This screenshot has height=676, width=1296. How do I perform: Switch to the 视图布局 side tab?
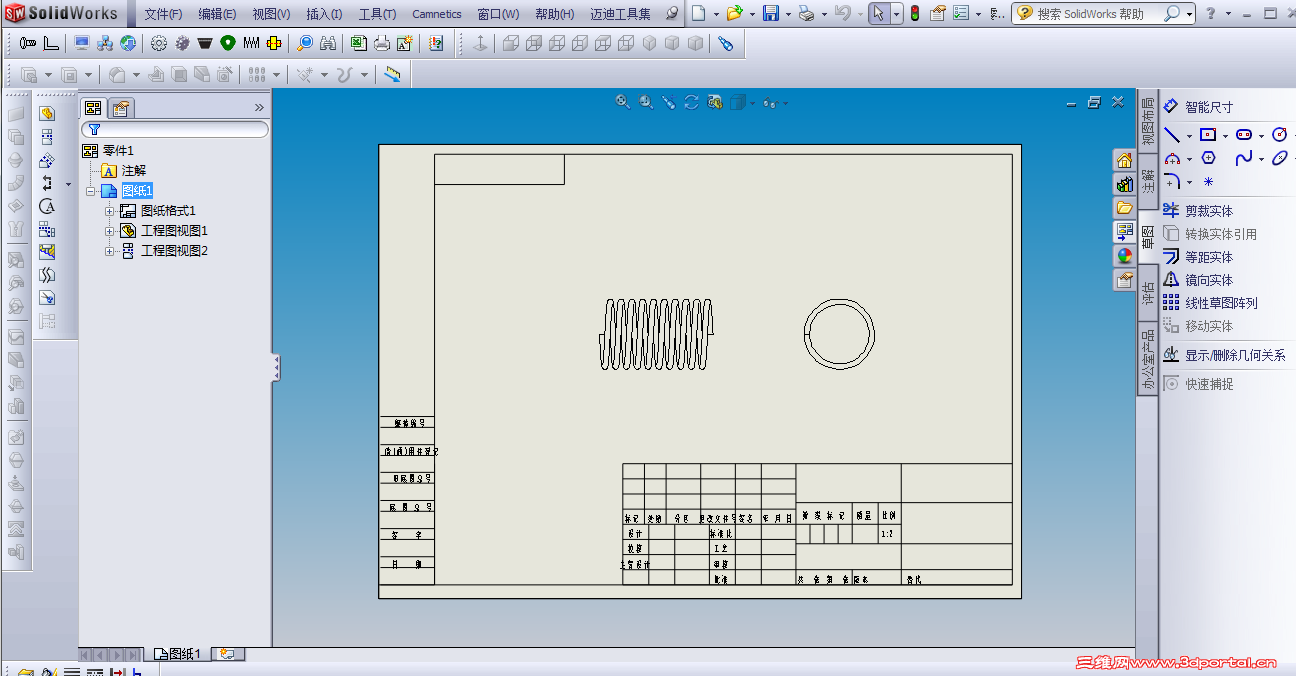click(x=1148, y=120)
